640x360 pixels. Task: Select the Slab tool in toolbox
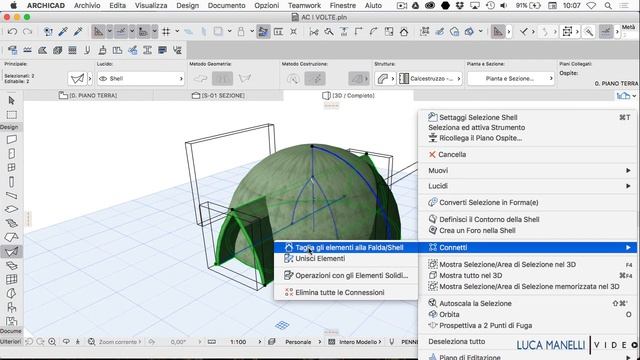tap(11, 209)
